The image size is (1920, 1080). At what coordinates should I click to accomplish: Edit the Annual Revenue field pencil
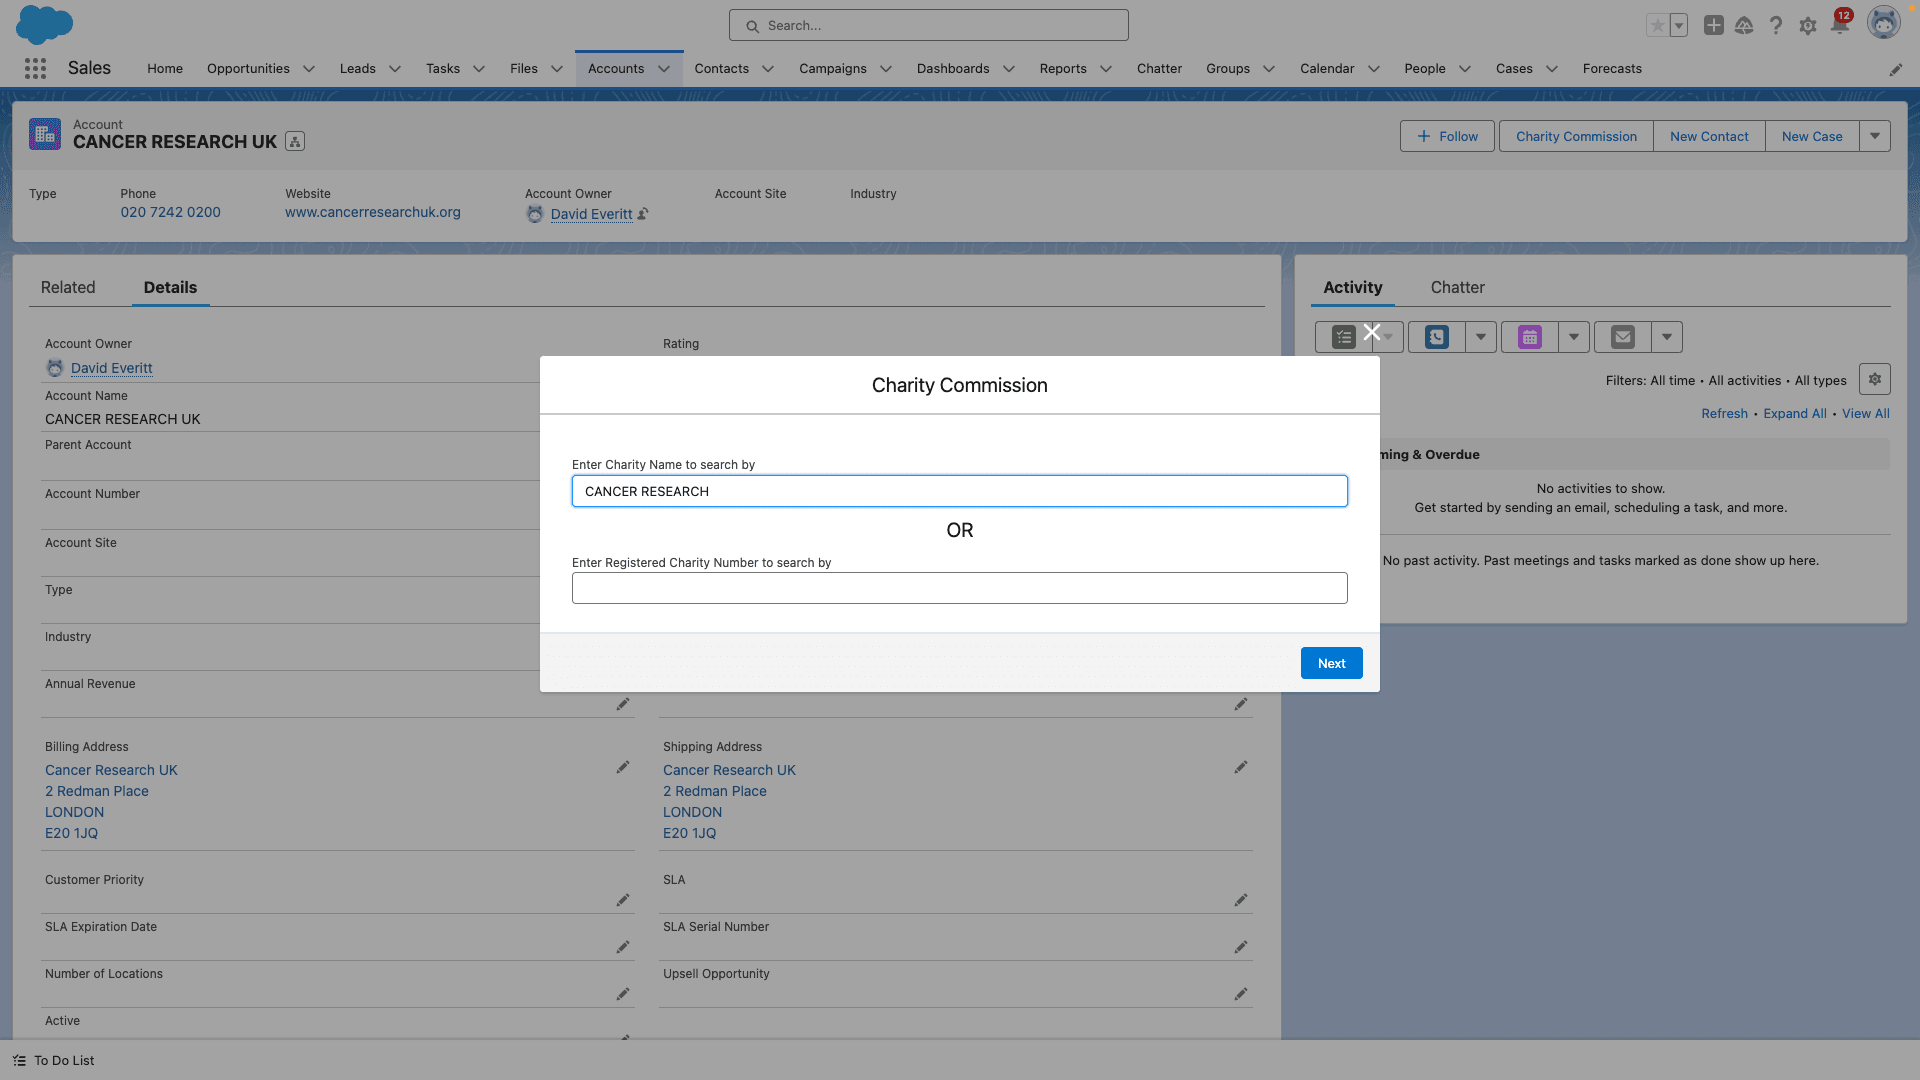(623, 704)
